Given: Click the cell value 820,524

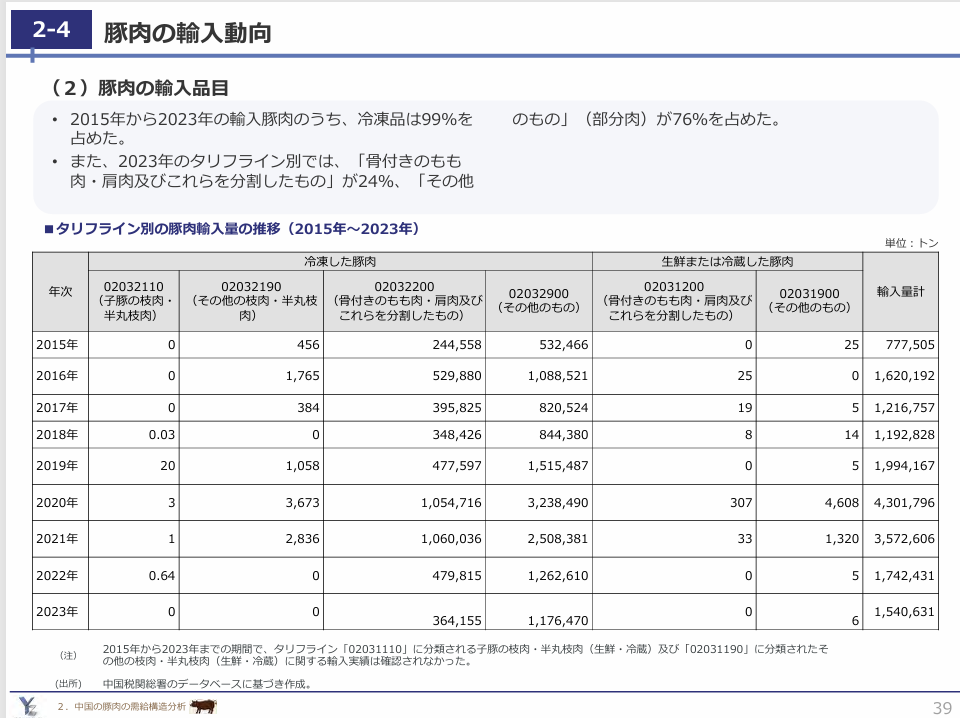Looking at the screenshot, I should click(x=563, y=408).
